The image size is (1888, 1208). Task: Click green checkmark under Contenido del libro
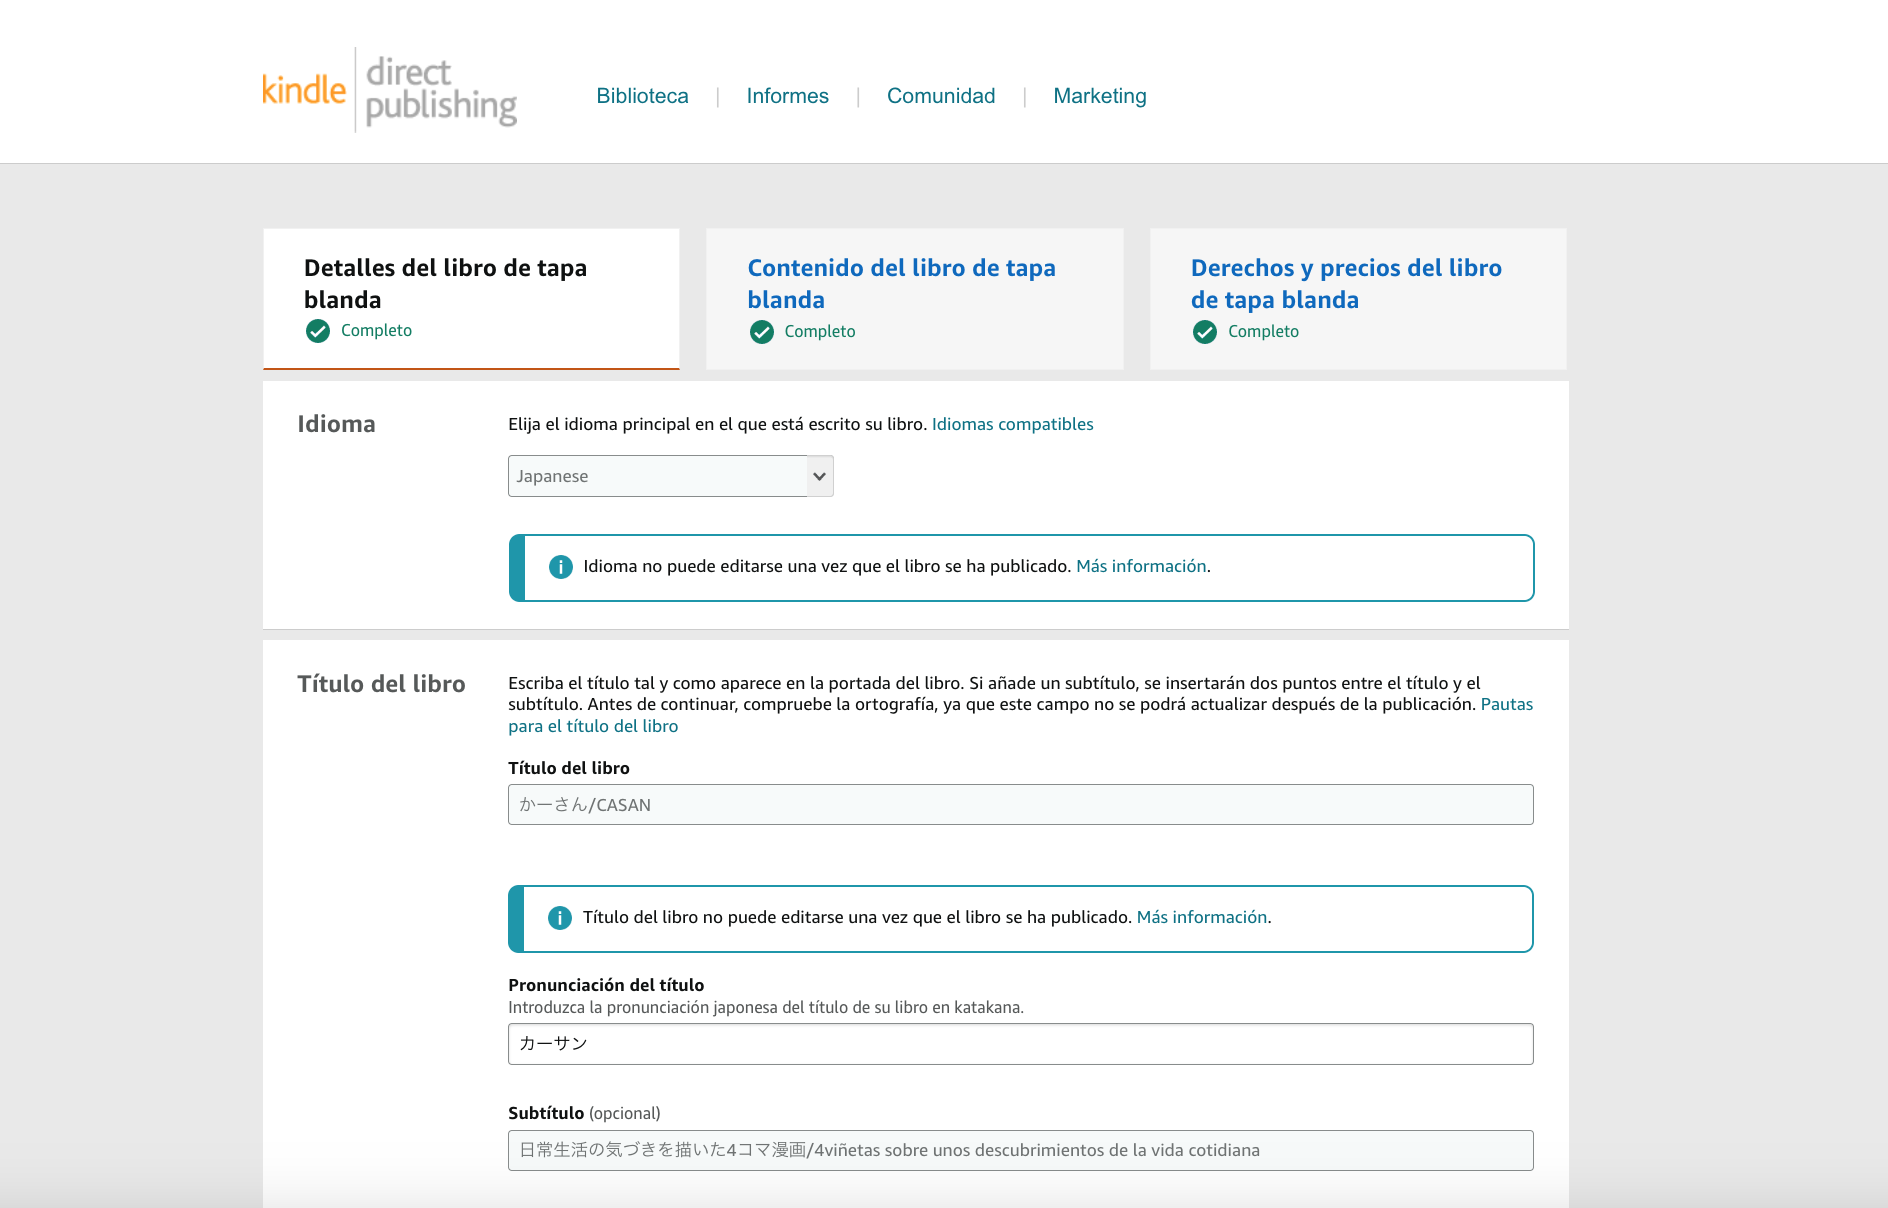tap(762, 332)
